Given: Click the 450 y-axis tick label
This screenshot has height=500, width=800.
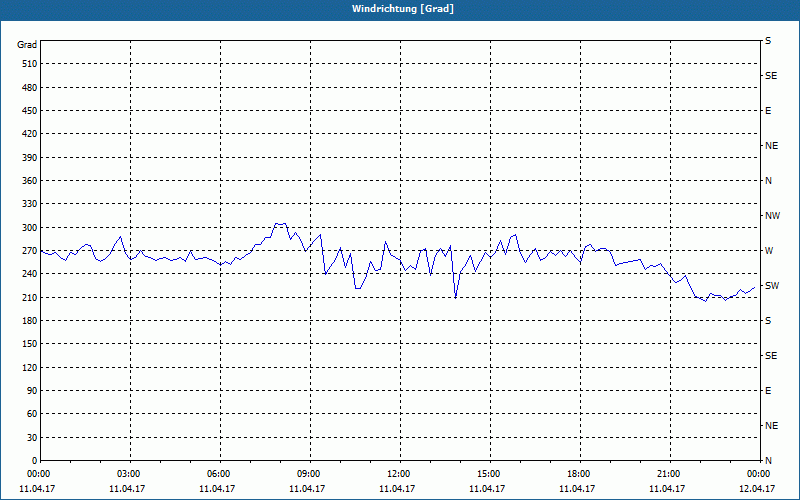Looking at the screenshot, I should point(30,111).
